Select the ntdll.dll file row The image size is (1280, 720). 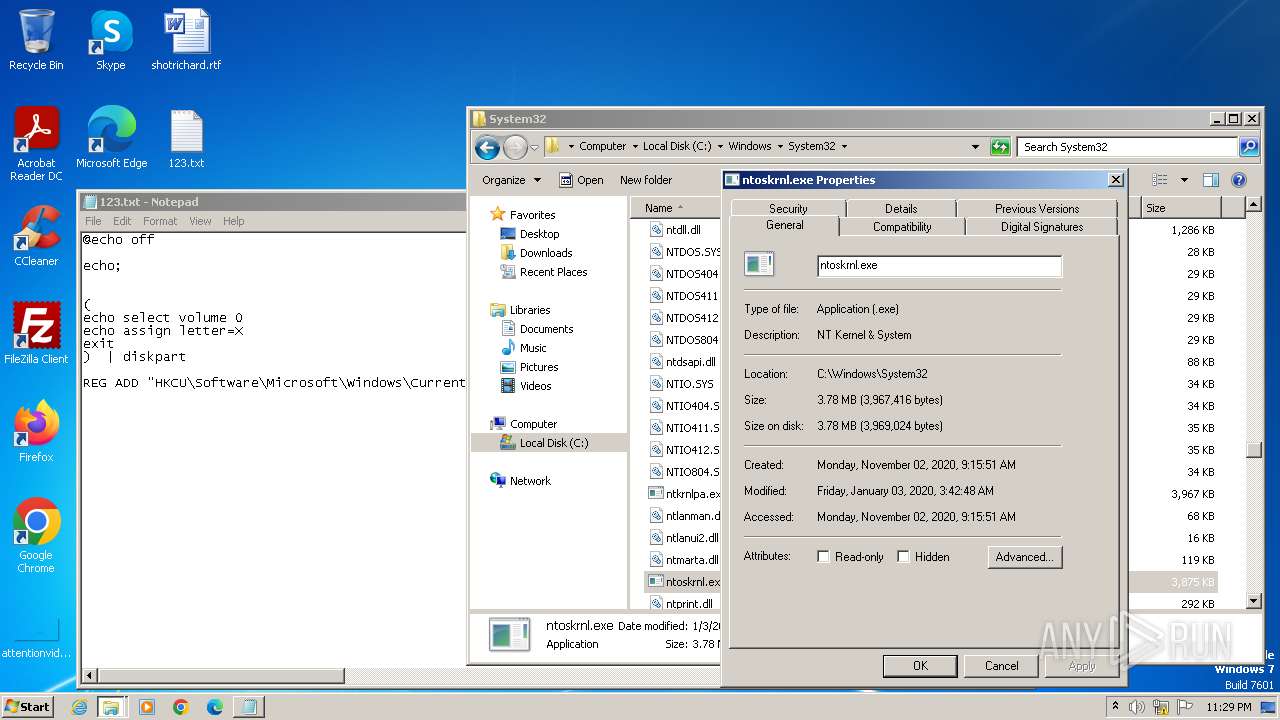683,230
